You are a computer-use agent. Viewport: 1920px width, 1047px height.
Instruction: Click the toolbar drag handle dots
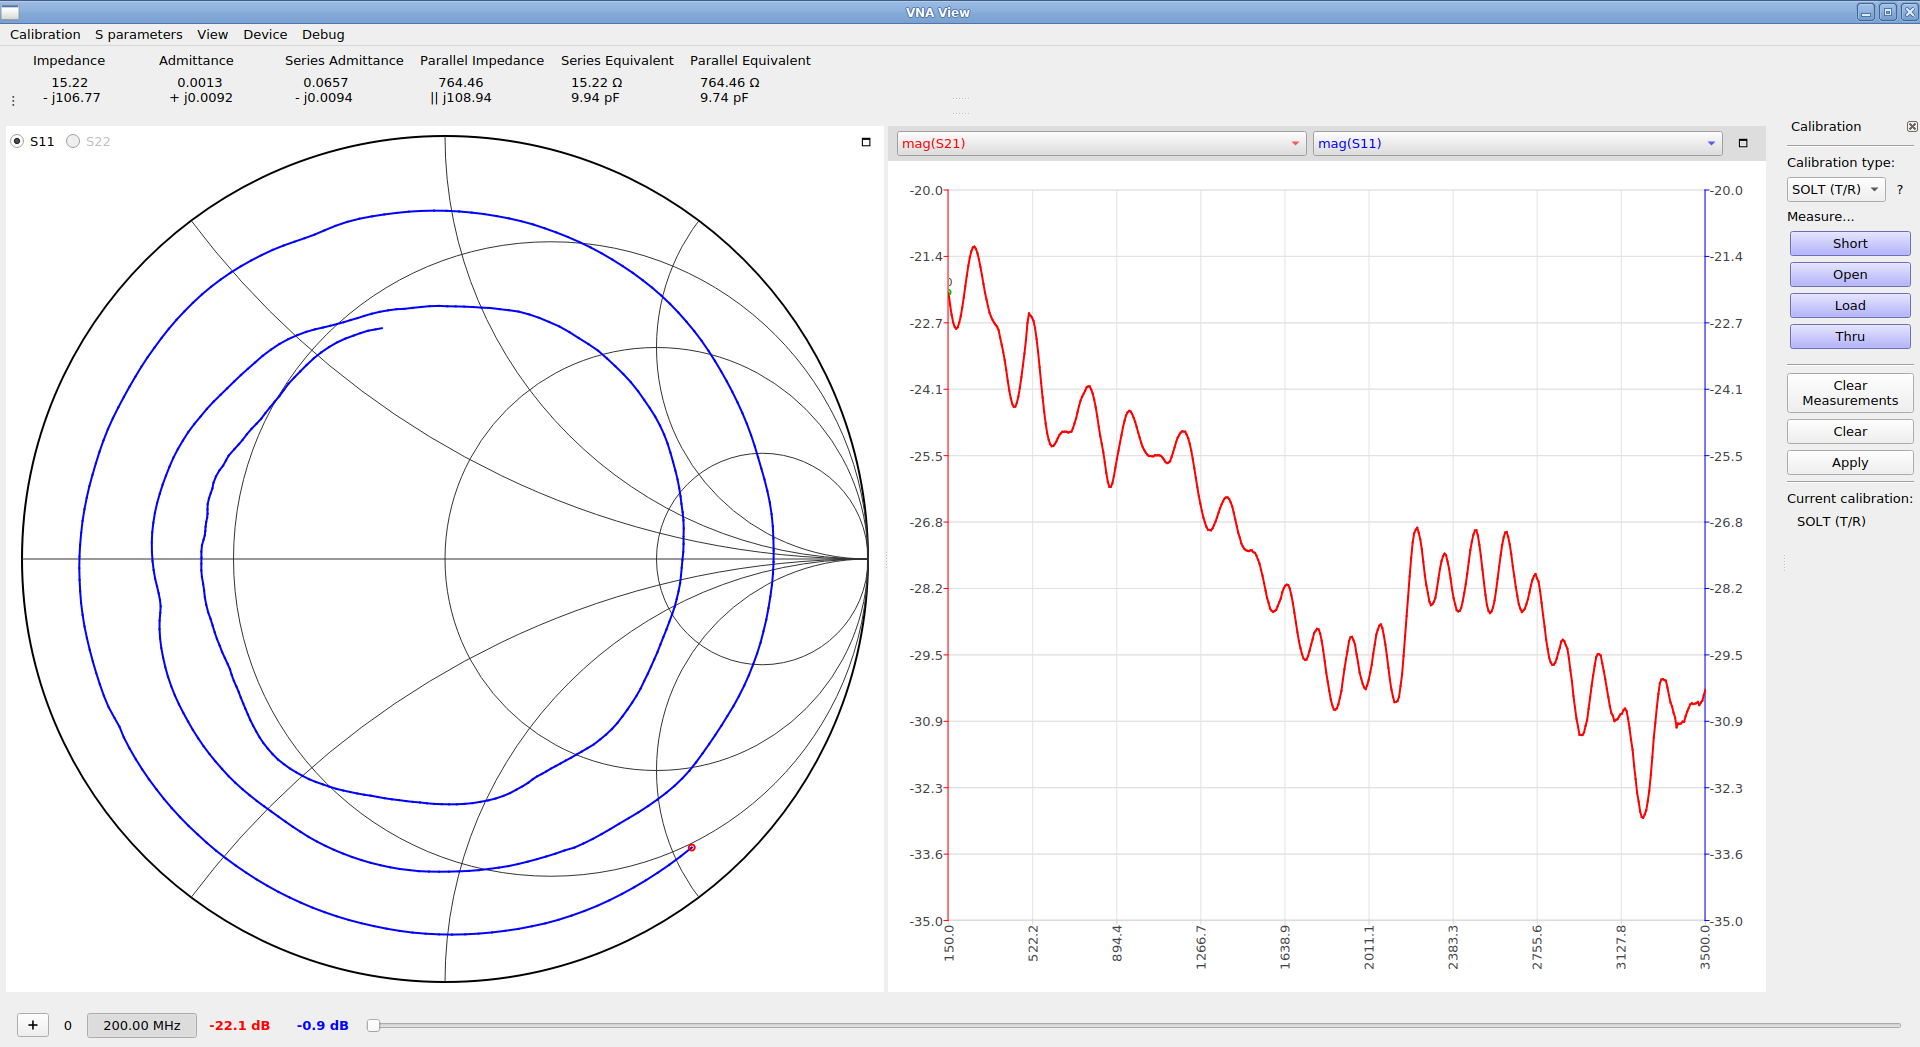[x=13, y=100]
